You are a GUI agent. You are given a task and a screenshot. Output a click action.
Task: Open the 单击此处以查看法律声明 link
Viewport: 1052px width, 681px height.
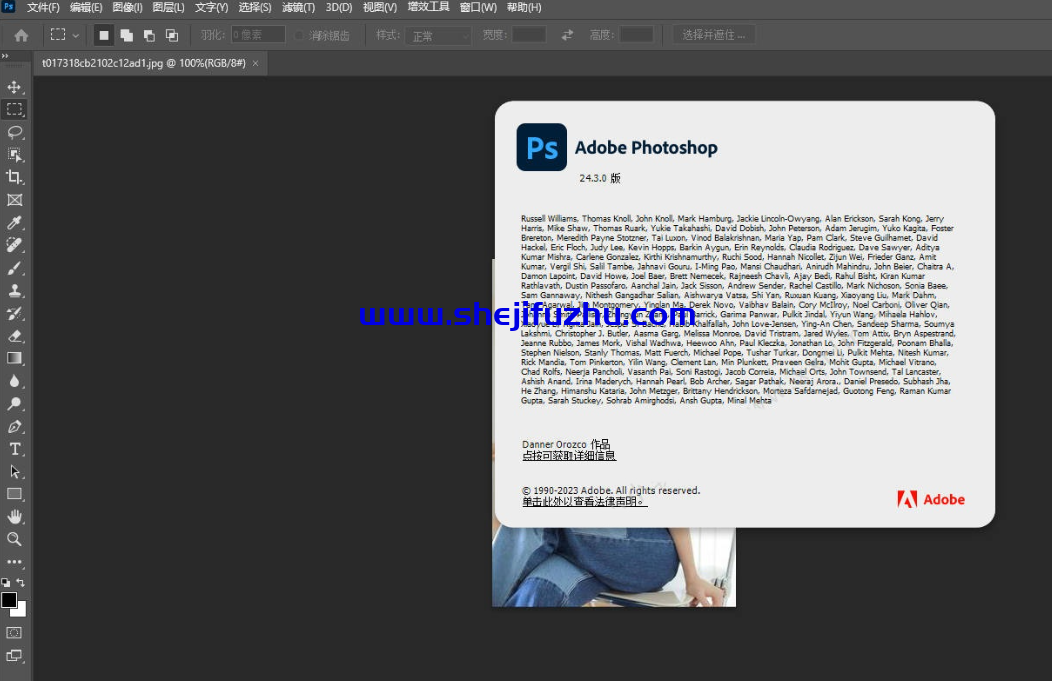[584, 502]
